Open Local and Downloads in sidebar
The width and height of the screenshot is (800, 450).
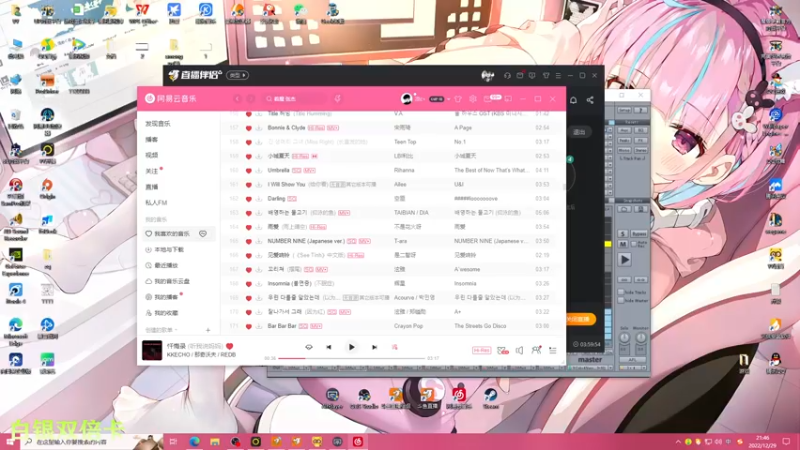pos(164,249)
